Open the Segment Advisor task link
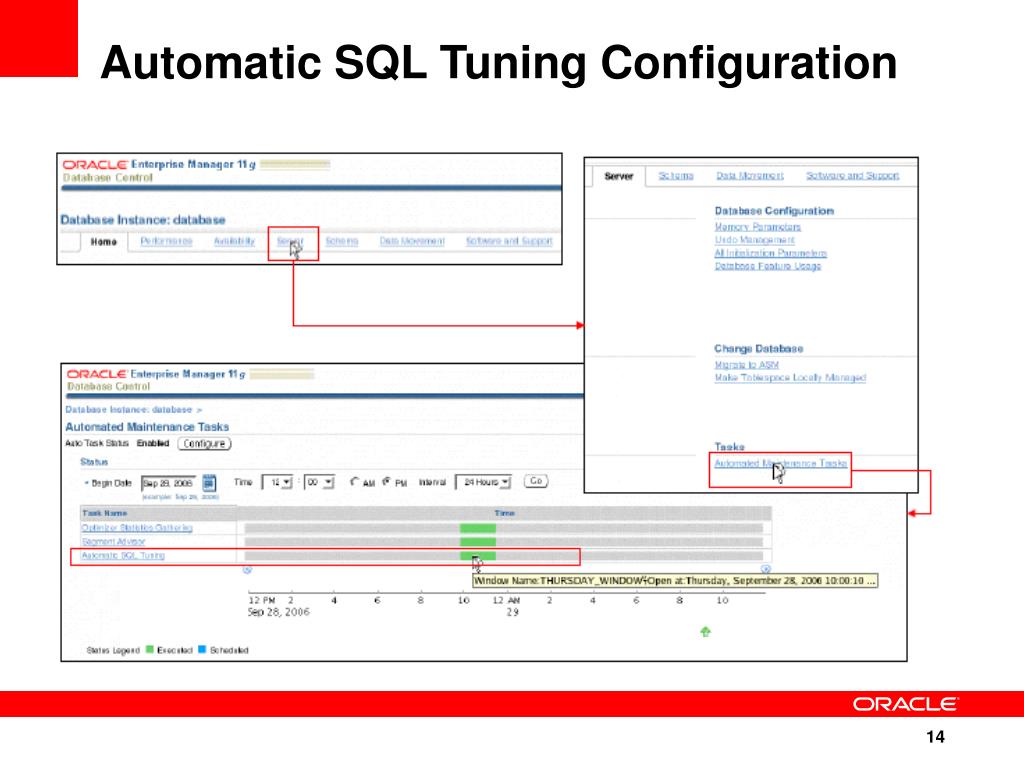 pyautogui.click(x=113, y=541)
